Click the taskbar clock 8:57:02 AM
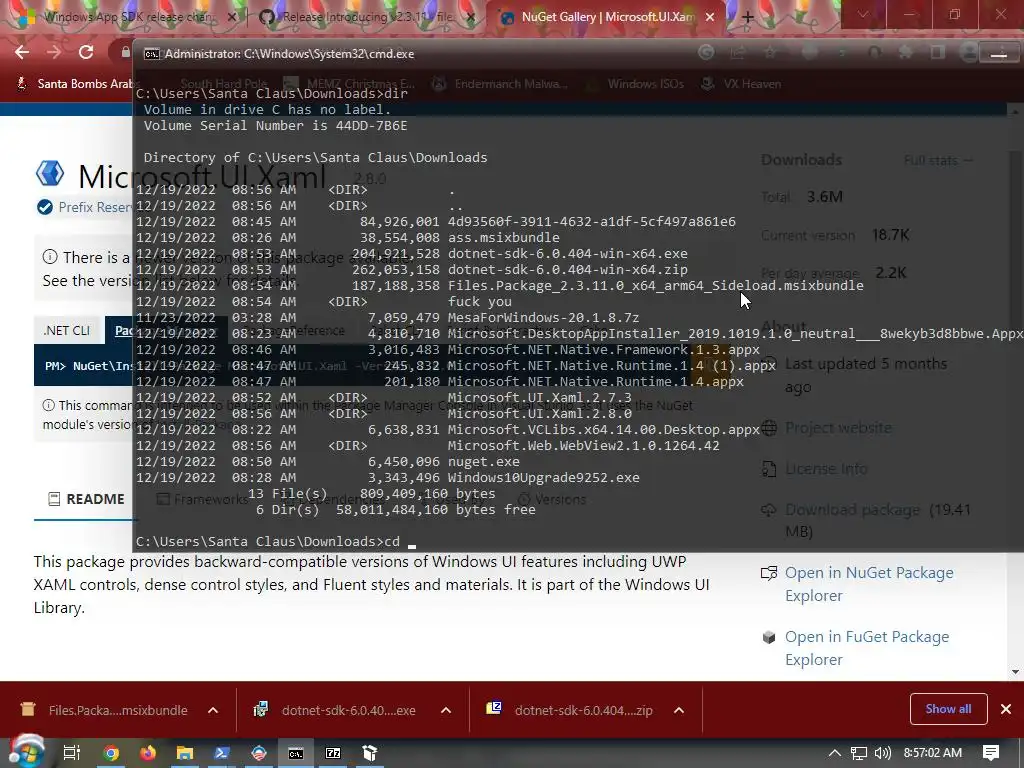This screenshot has height=768, width=1024. (933, 753)
